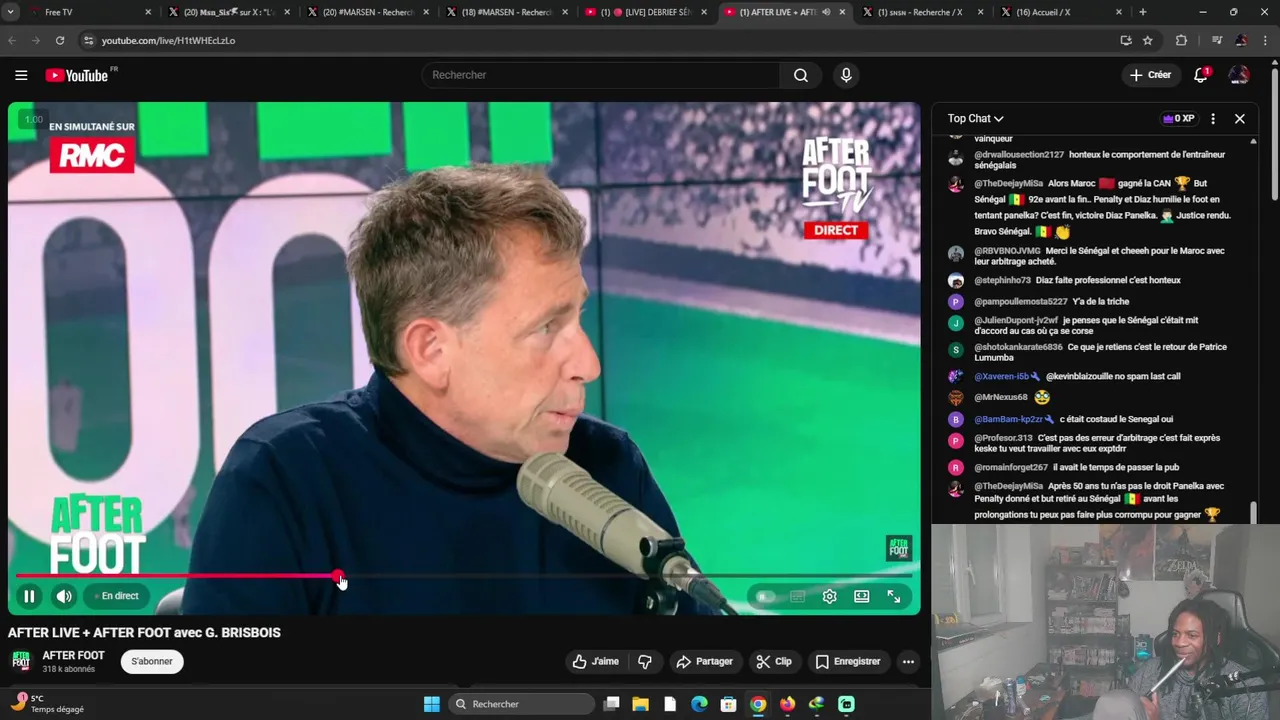Open the AFTER FOOT channel name link

point(73,655)
